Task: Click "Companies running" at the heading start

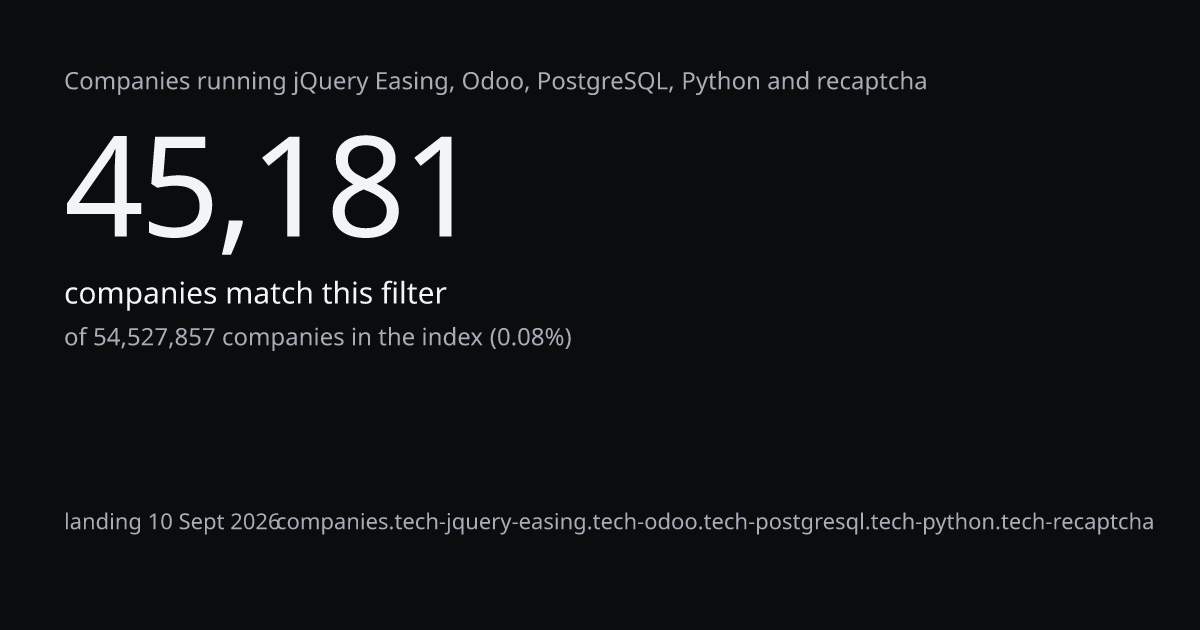Action: [x=176, y=82]
